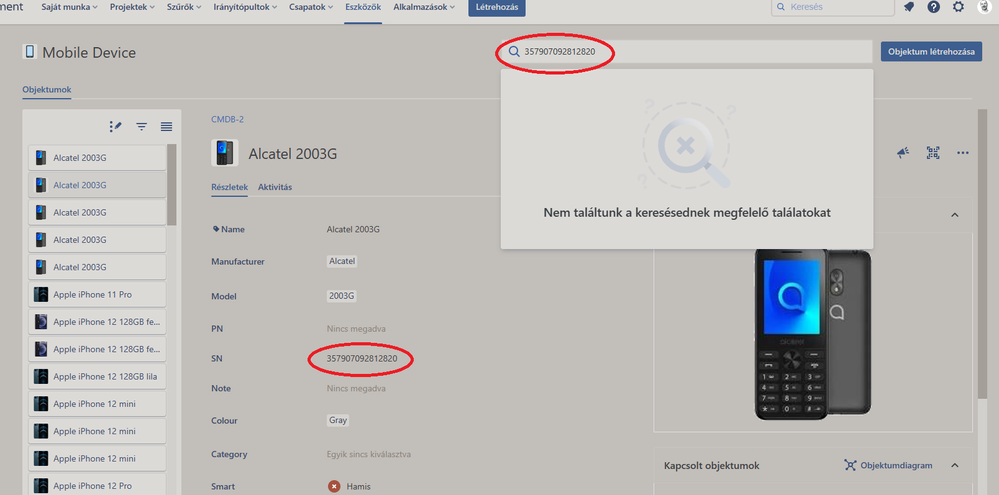This screenshot has height=495, width=999.
Task: Collapse the Kapcsolt objektumok section
Action: pos(954,465)
